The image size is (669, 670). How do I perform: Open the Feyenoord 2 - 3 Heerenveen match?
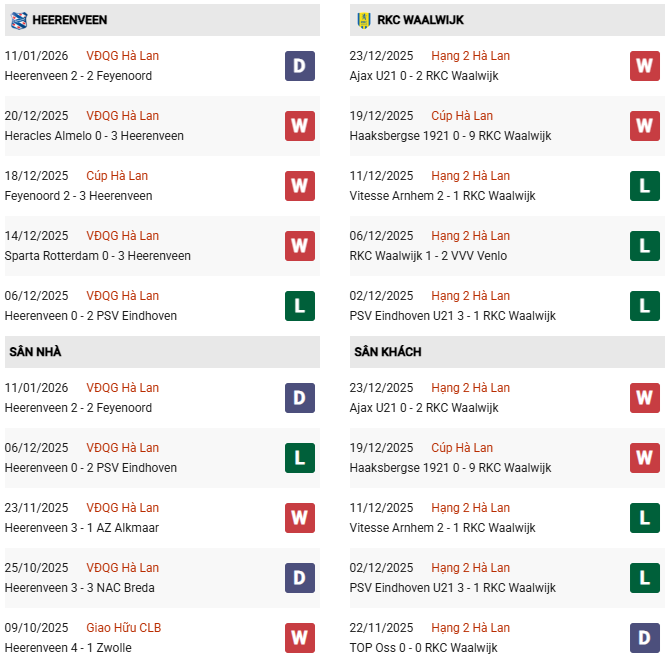78,196
